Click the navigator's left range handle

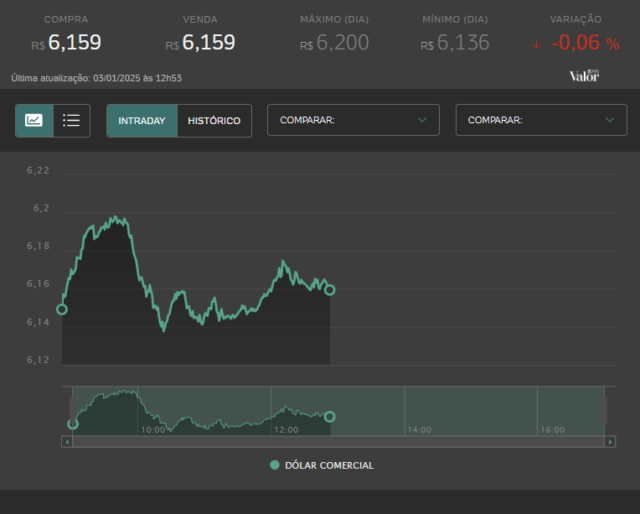(x=72, y=410)
